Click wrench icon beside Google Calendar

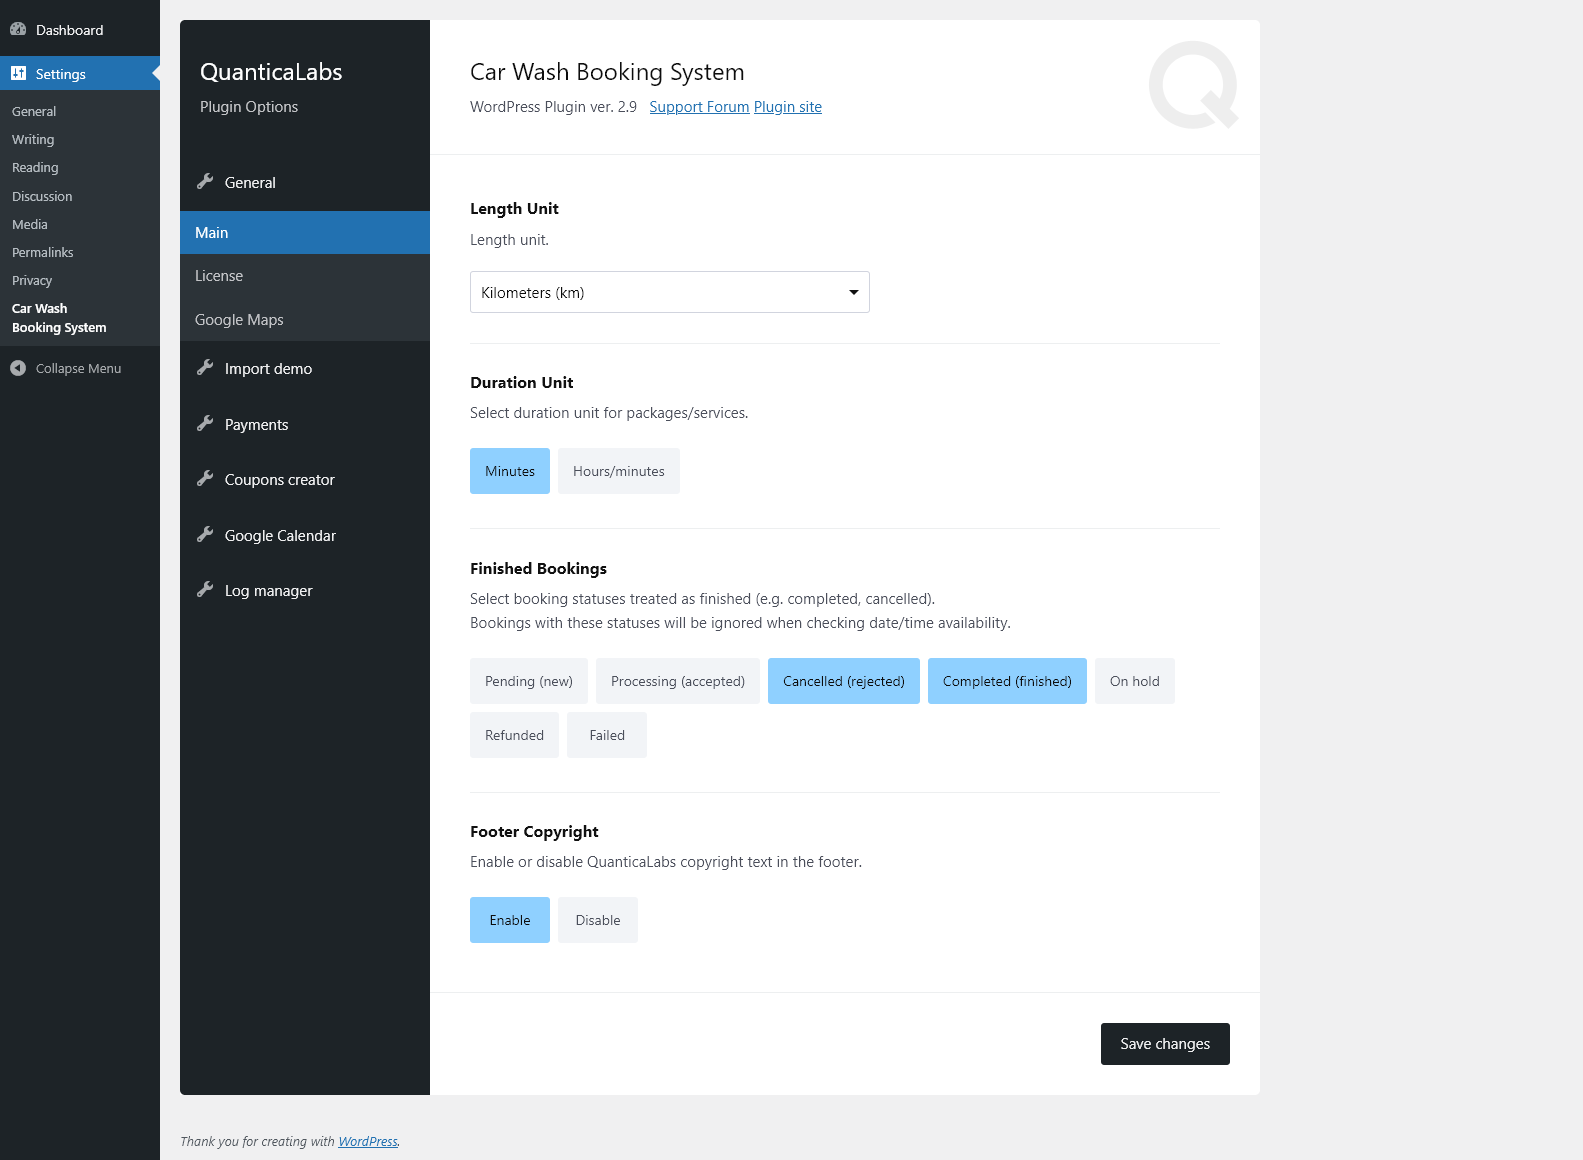[x=205, y=534]
